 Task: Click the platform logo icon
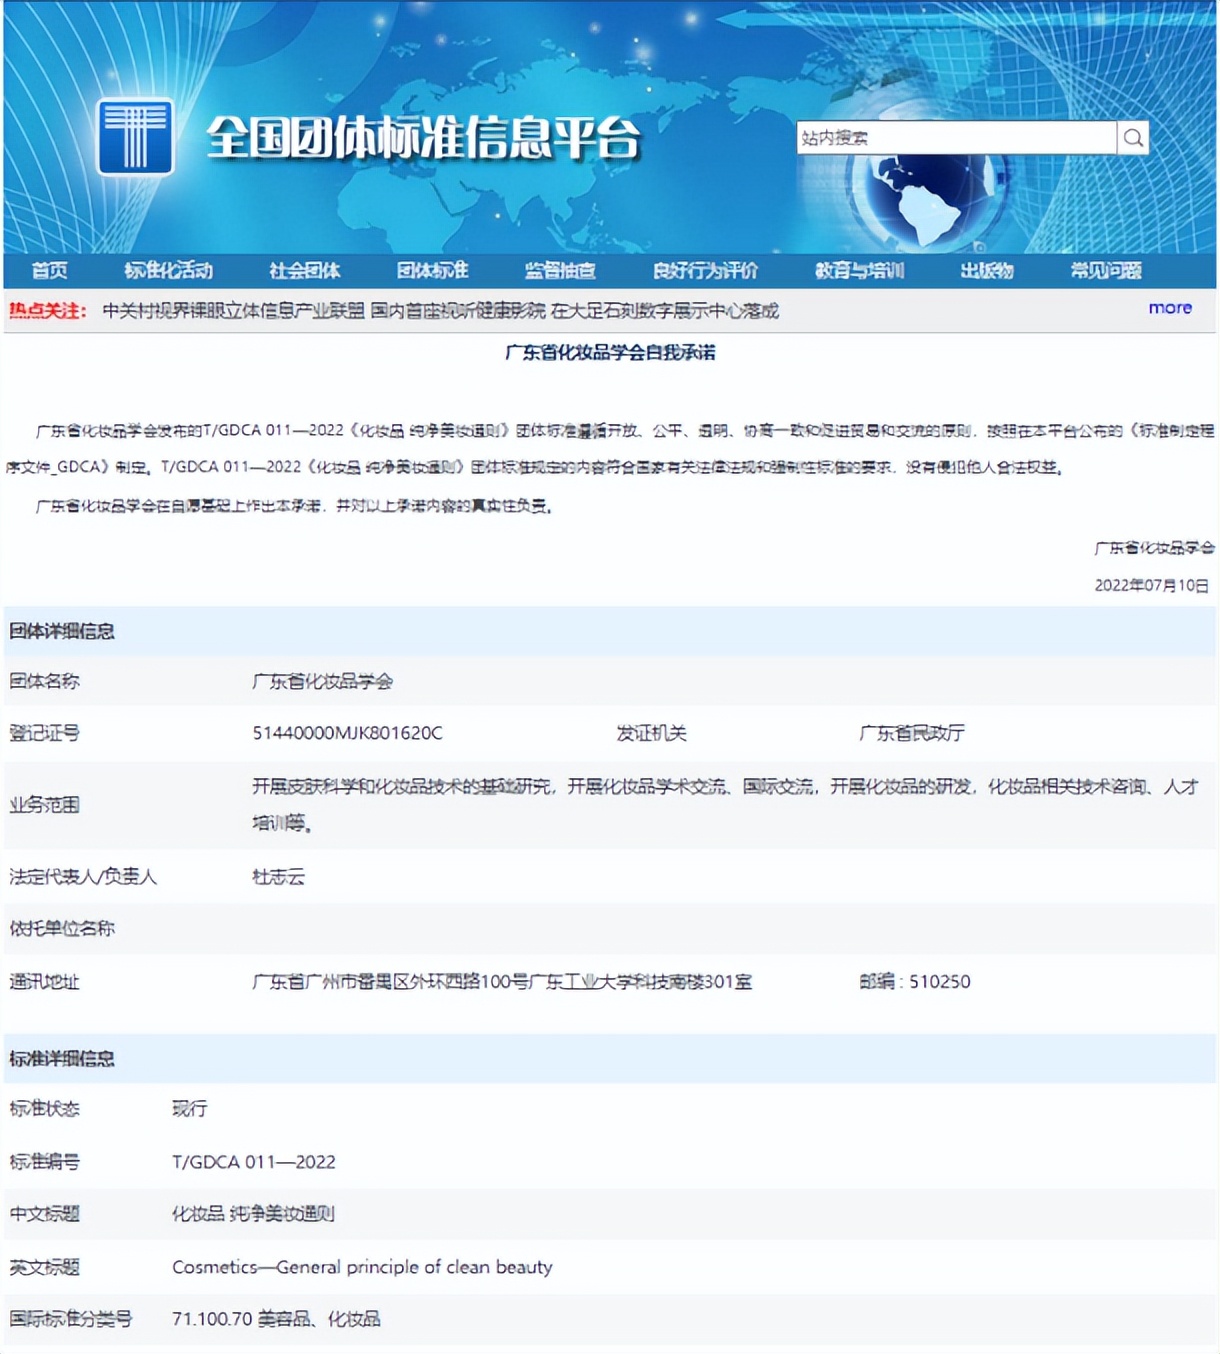pos(135,136)
